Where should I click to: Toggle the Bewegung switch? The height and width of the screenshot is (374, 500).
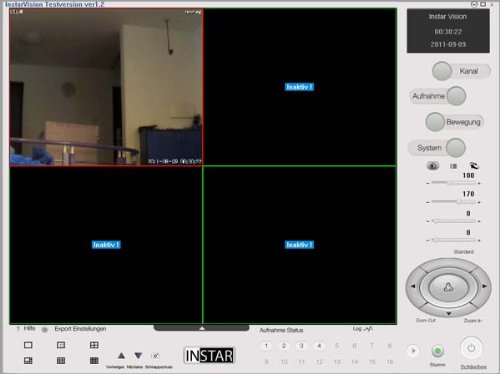[x=435, y=122]
